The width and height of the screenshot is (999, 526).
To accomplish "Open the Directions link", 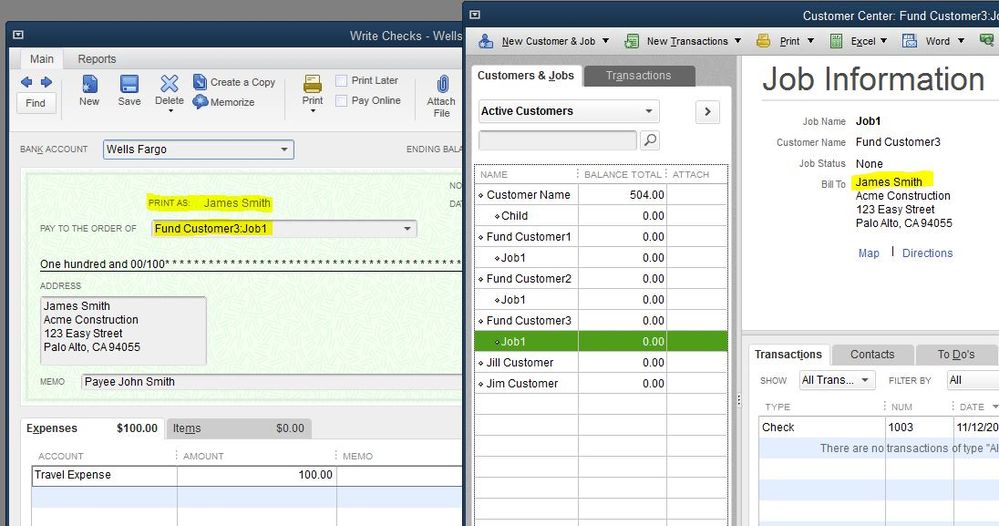I will (x=927, y=253).
